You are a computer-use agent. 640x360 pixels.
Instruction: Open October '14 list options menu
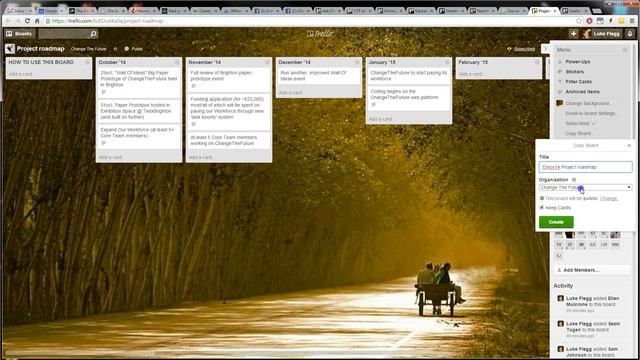coord(177,62)
